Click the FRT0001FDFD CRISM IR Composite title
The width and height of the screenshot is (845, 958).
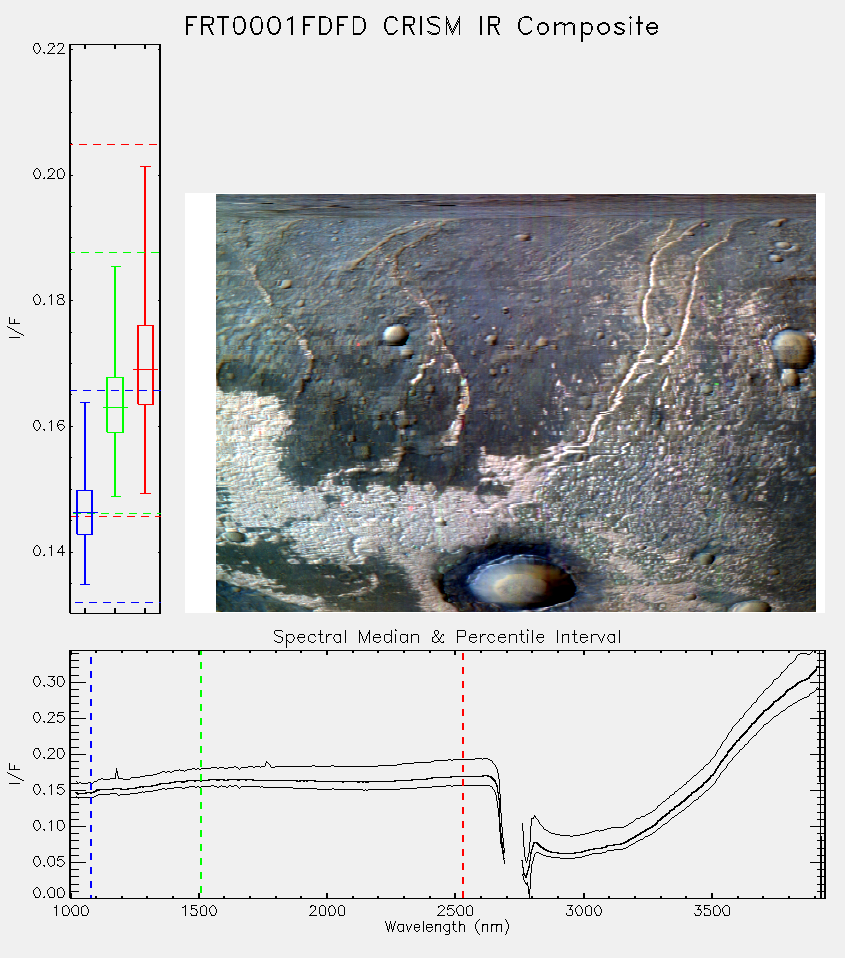[x=422, y=27]
